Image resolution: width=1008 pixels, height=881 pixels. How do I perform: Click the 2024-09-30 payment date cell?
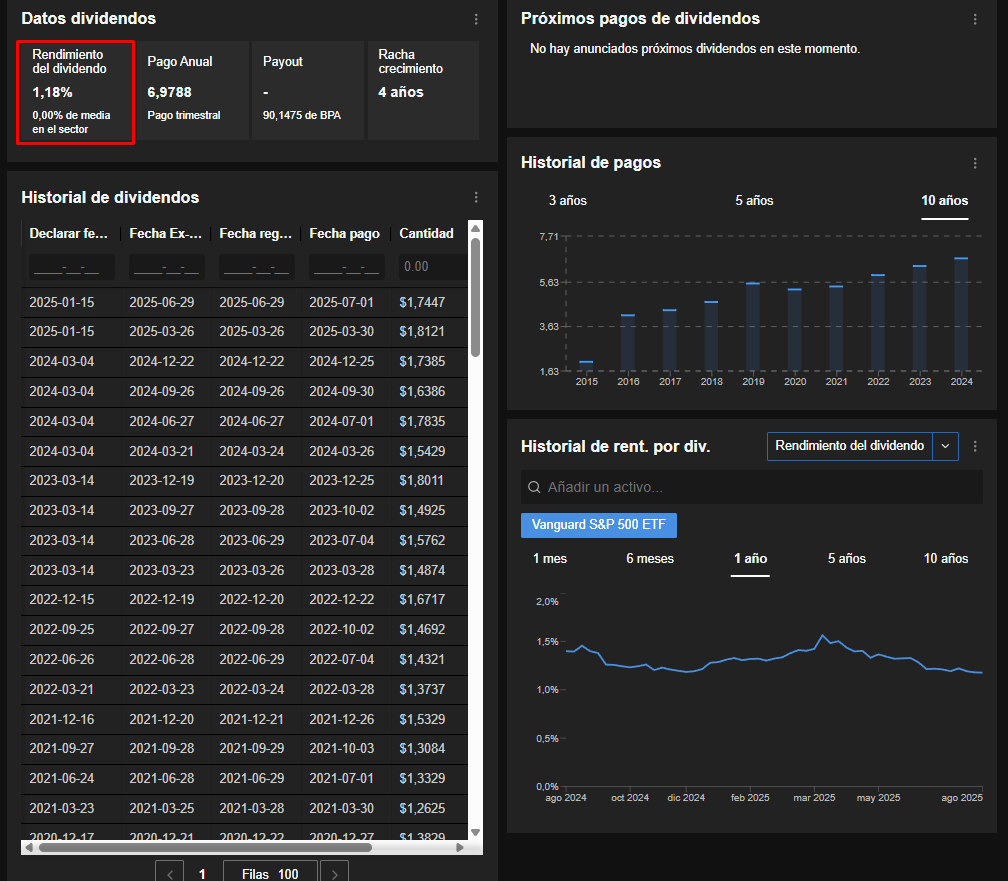342,392
